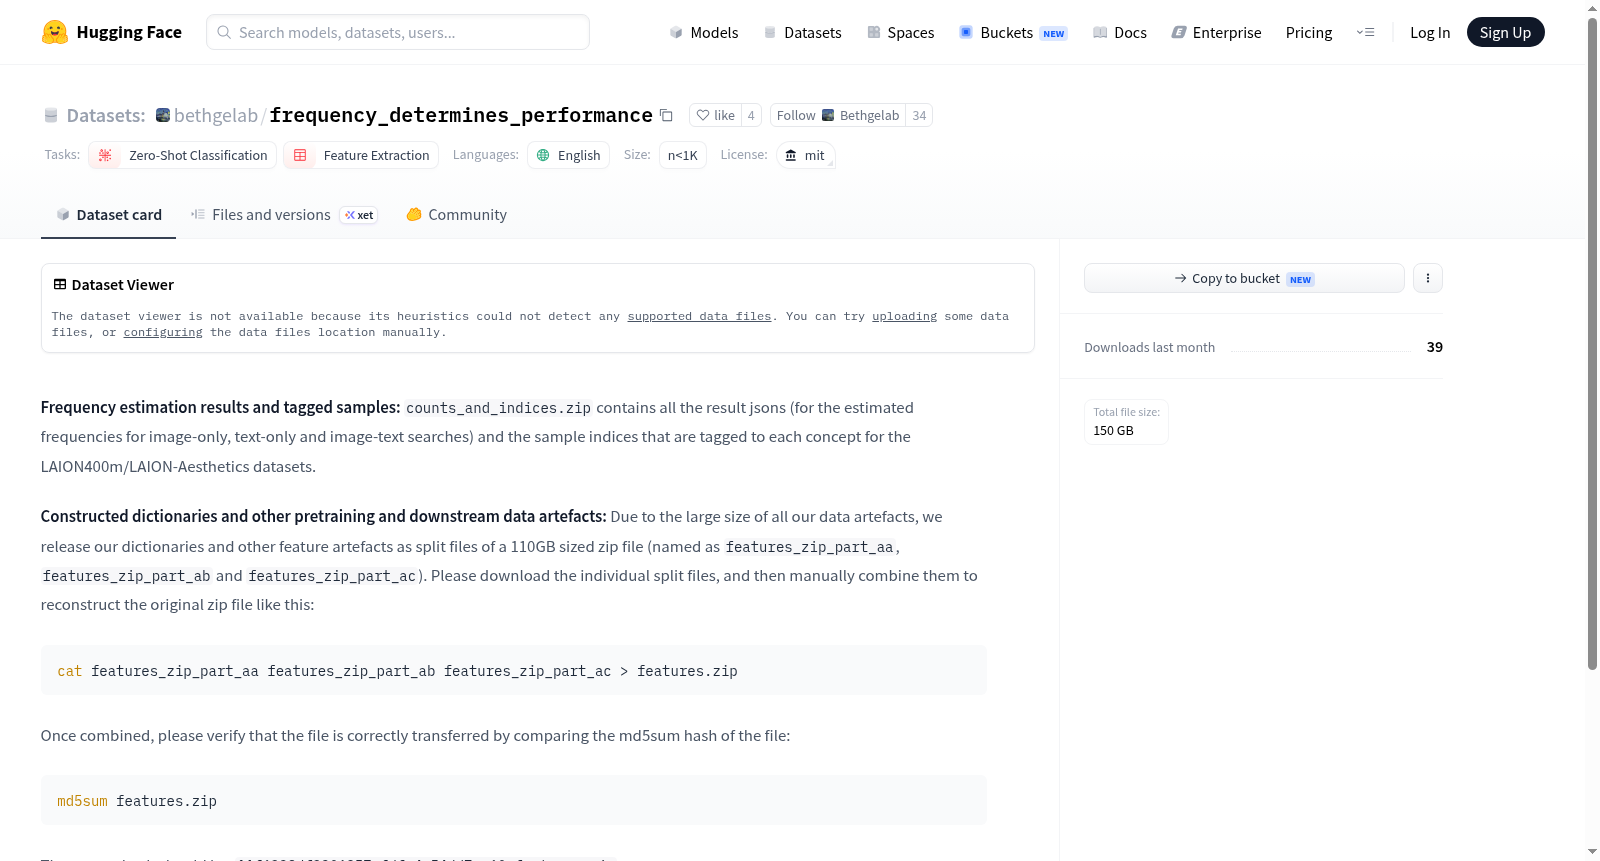1600x861 pixels.
Task: Click the like count 4
Action: pyautogui.click(x=751, y=115)
